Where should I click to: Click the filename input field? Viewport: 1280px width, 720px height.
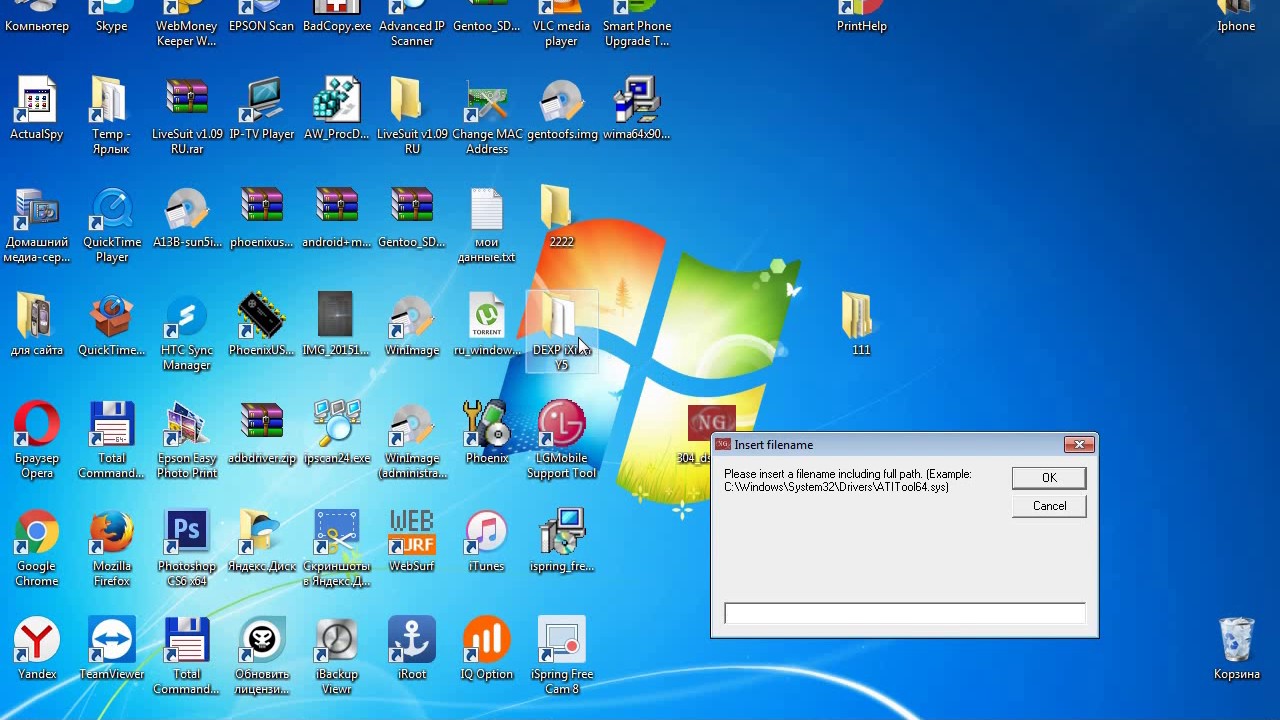[904, 613]
